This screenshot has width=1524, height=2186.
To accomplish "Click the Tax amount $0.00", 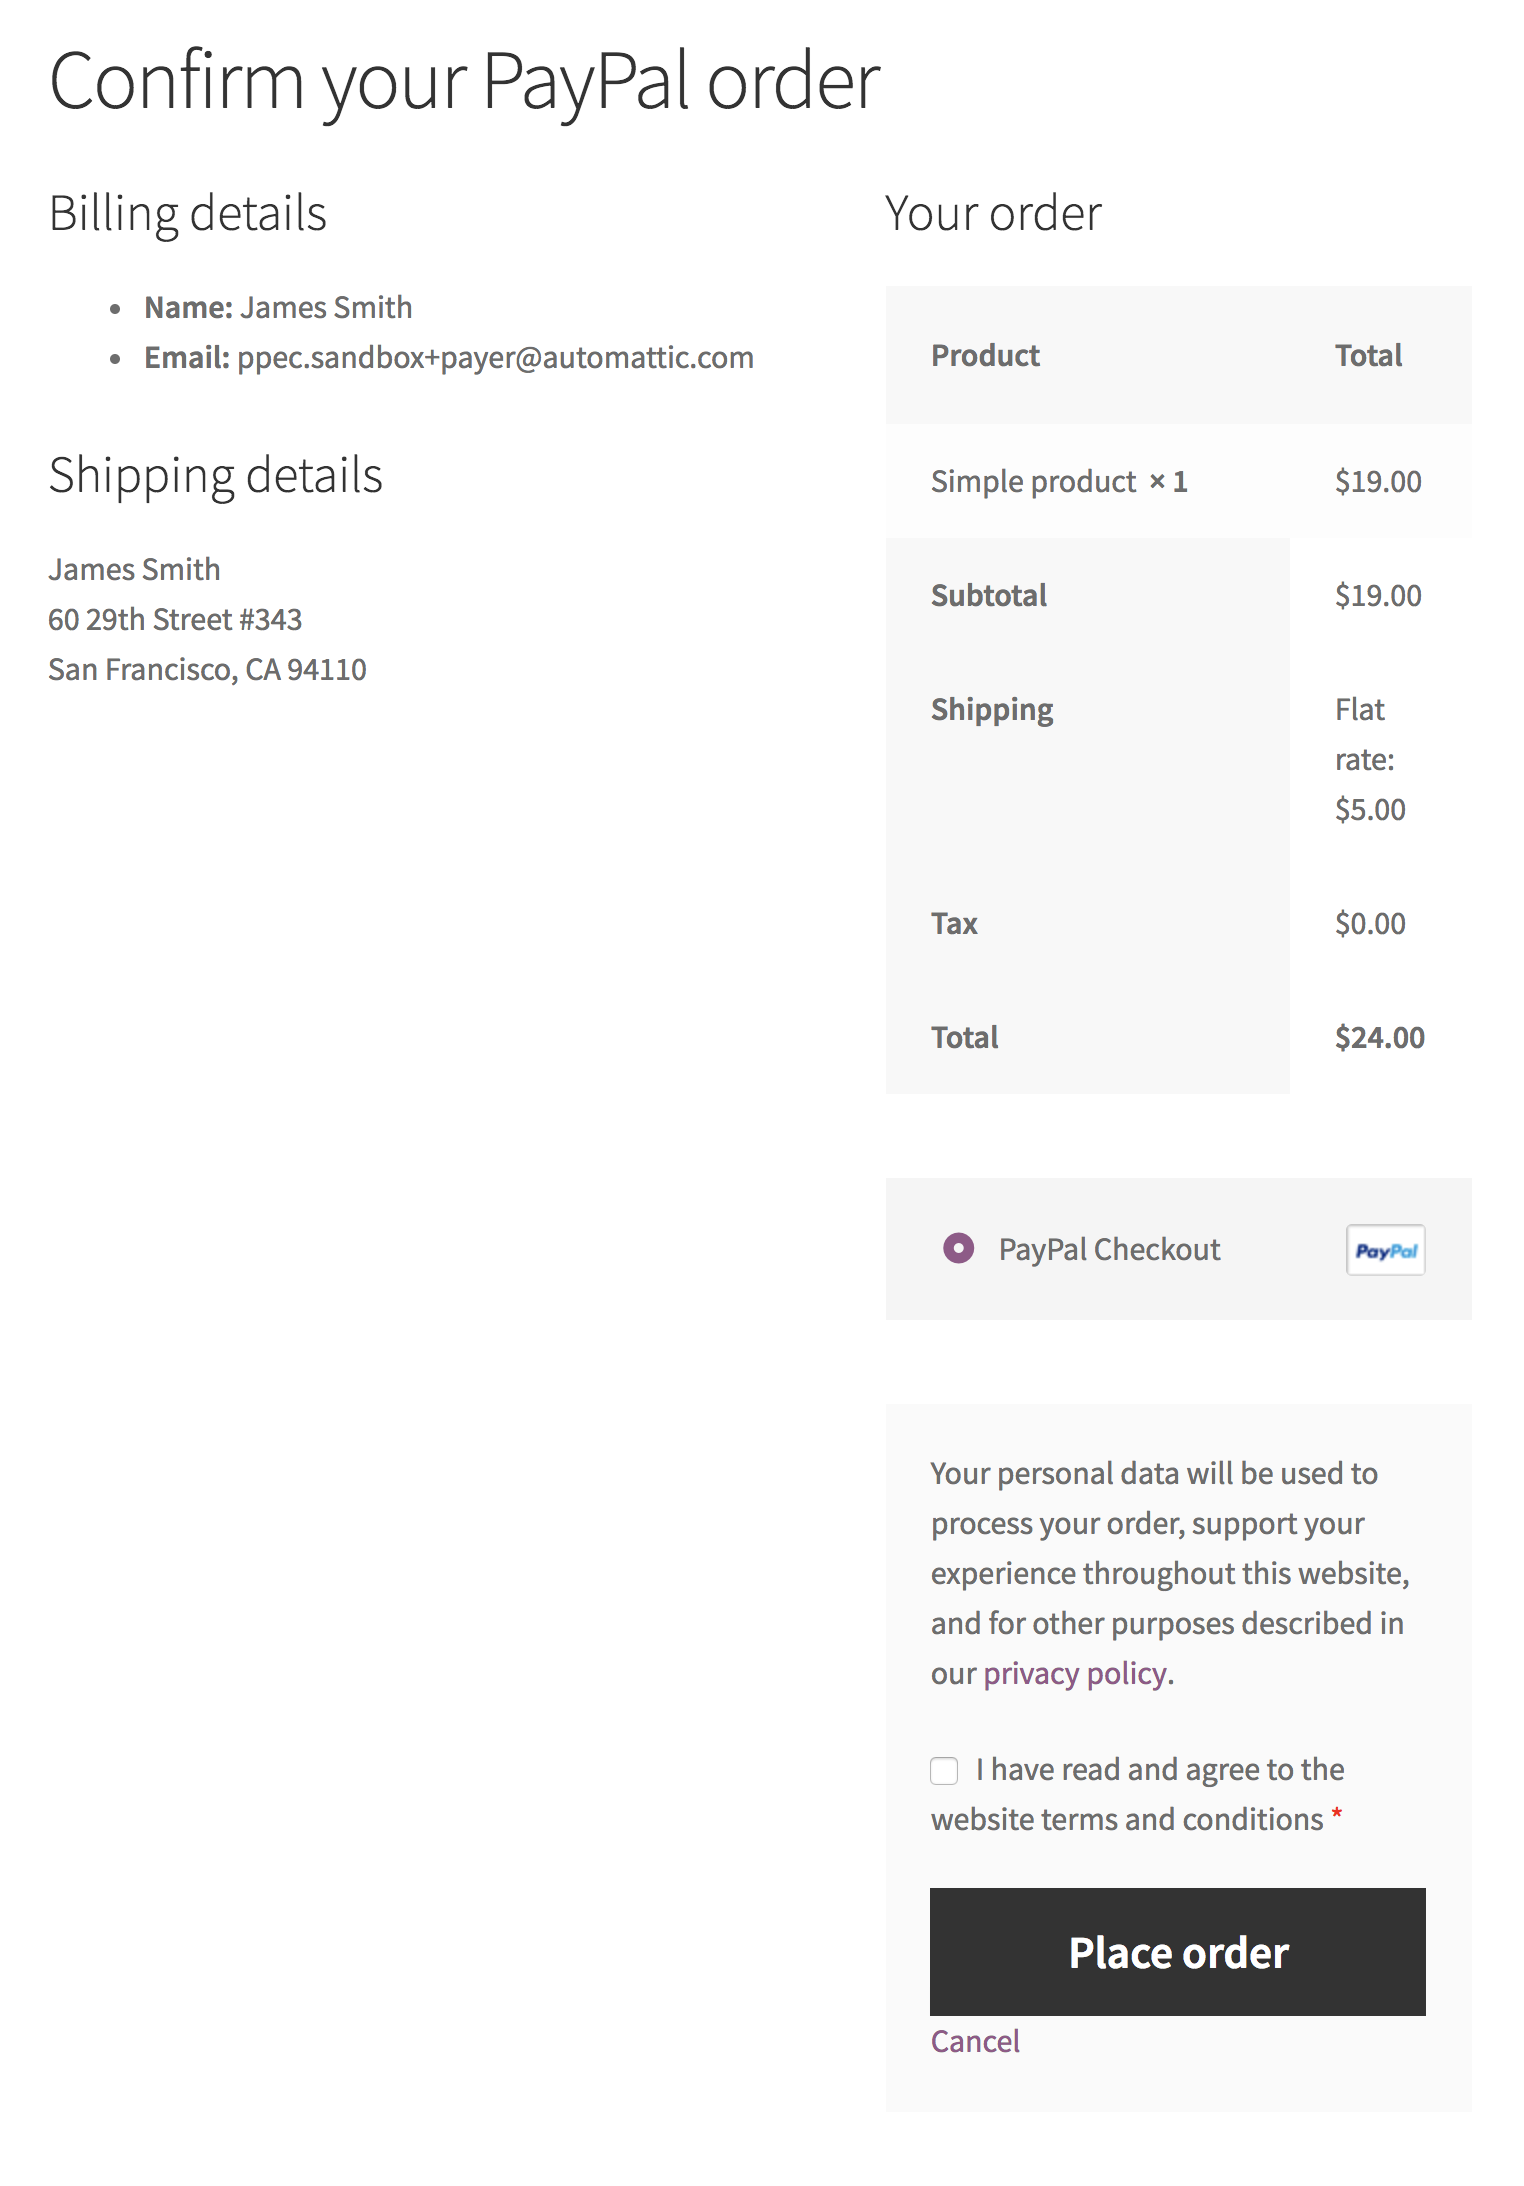I will (x=1370, y=924).
